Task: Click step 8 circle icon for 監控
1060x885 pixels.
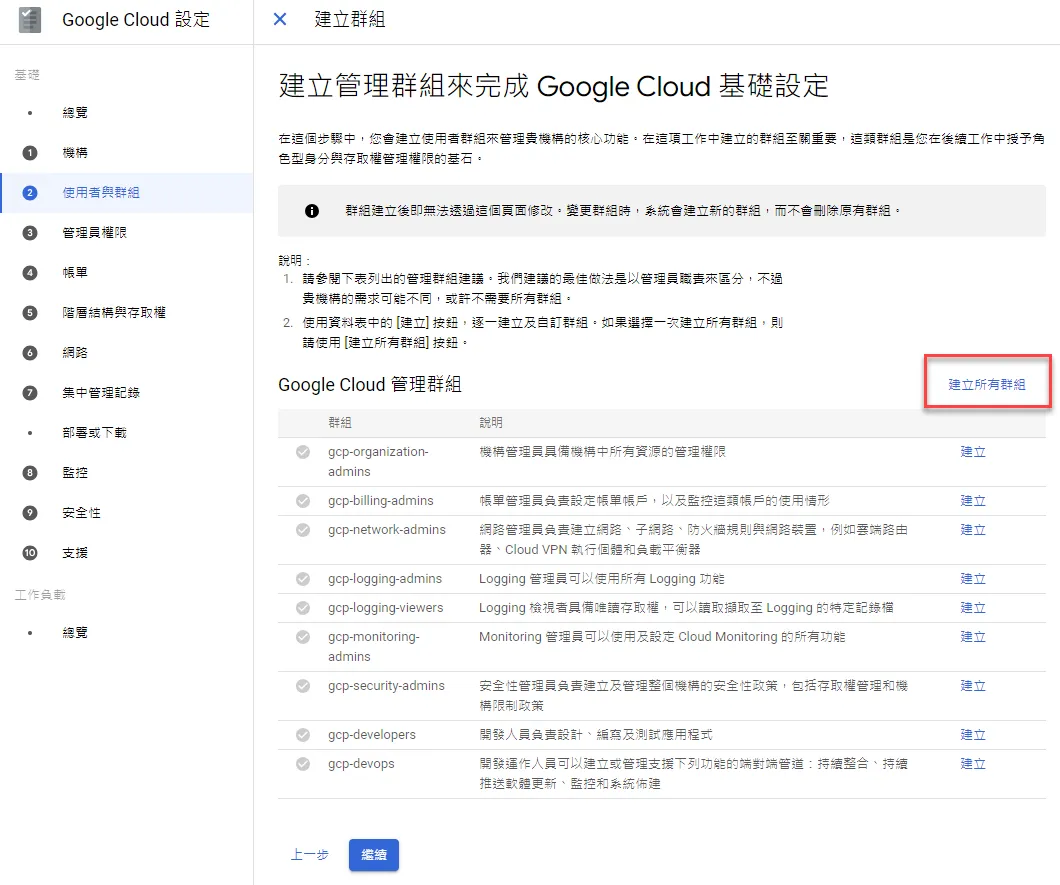Action: pyautogui.click(x=30, y=473)
